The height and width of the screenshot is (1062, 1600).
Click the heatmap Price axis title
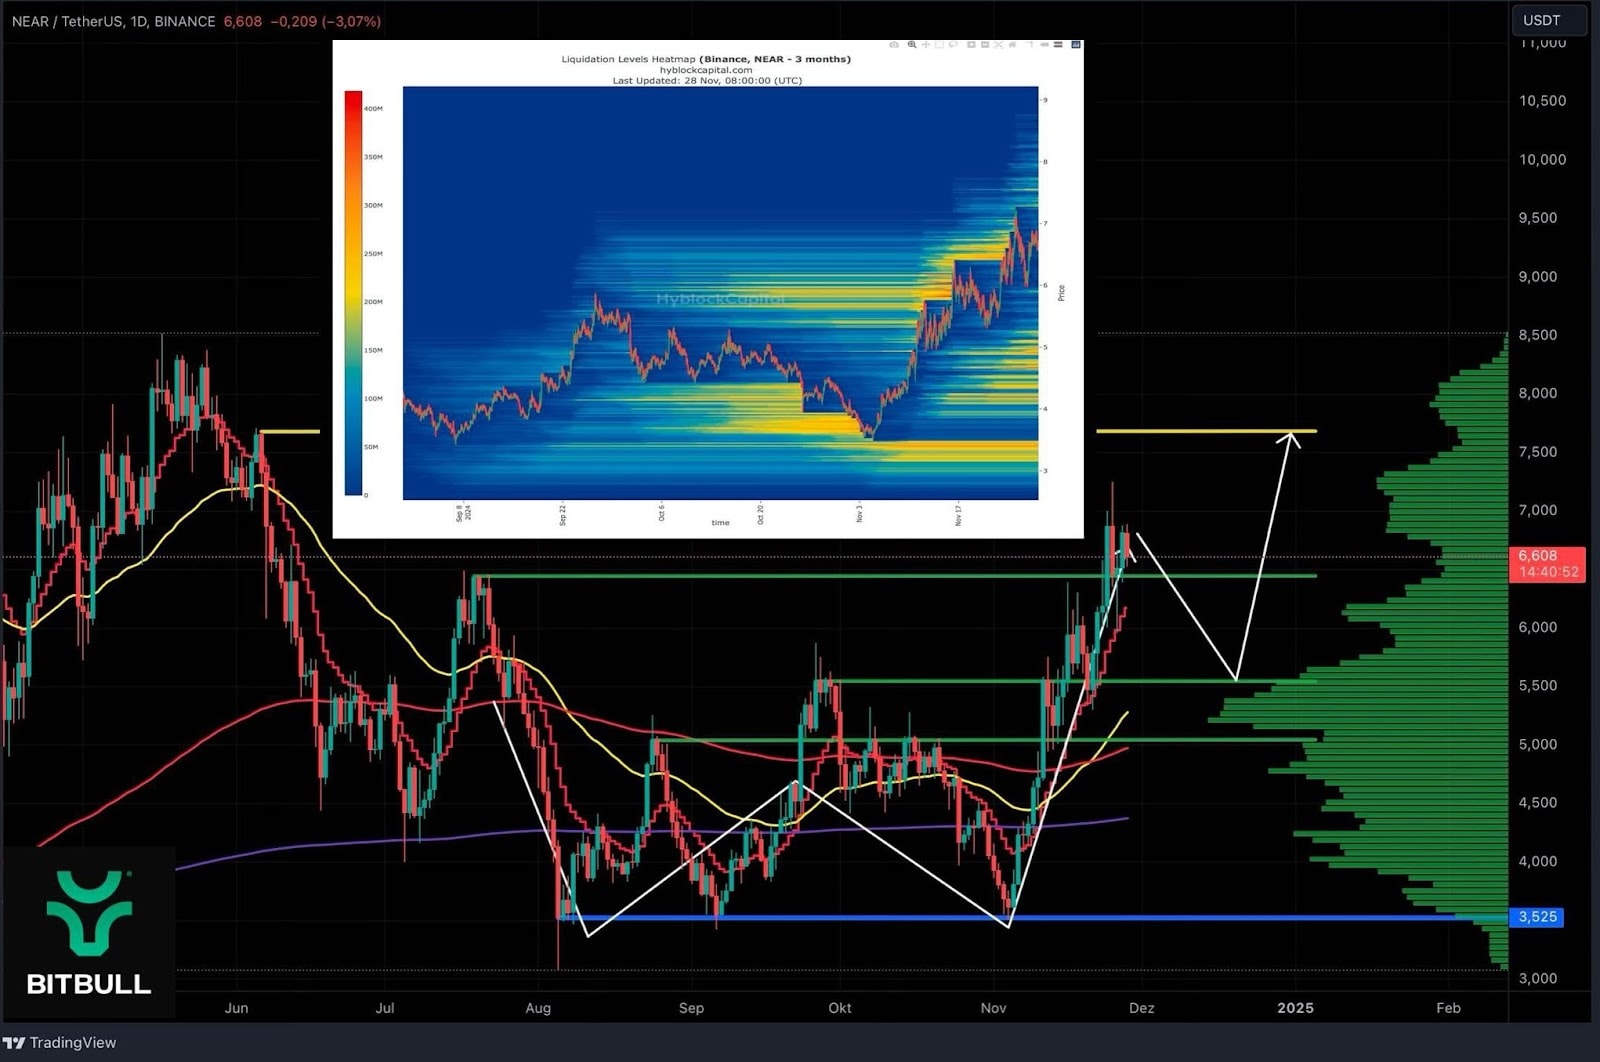pos(1061,293)
